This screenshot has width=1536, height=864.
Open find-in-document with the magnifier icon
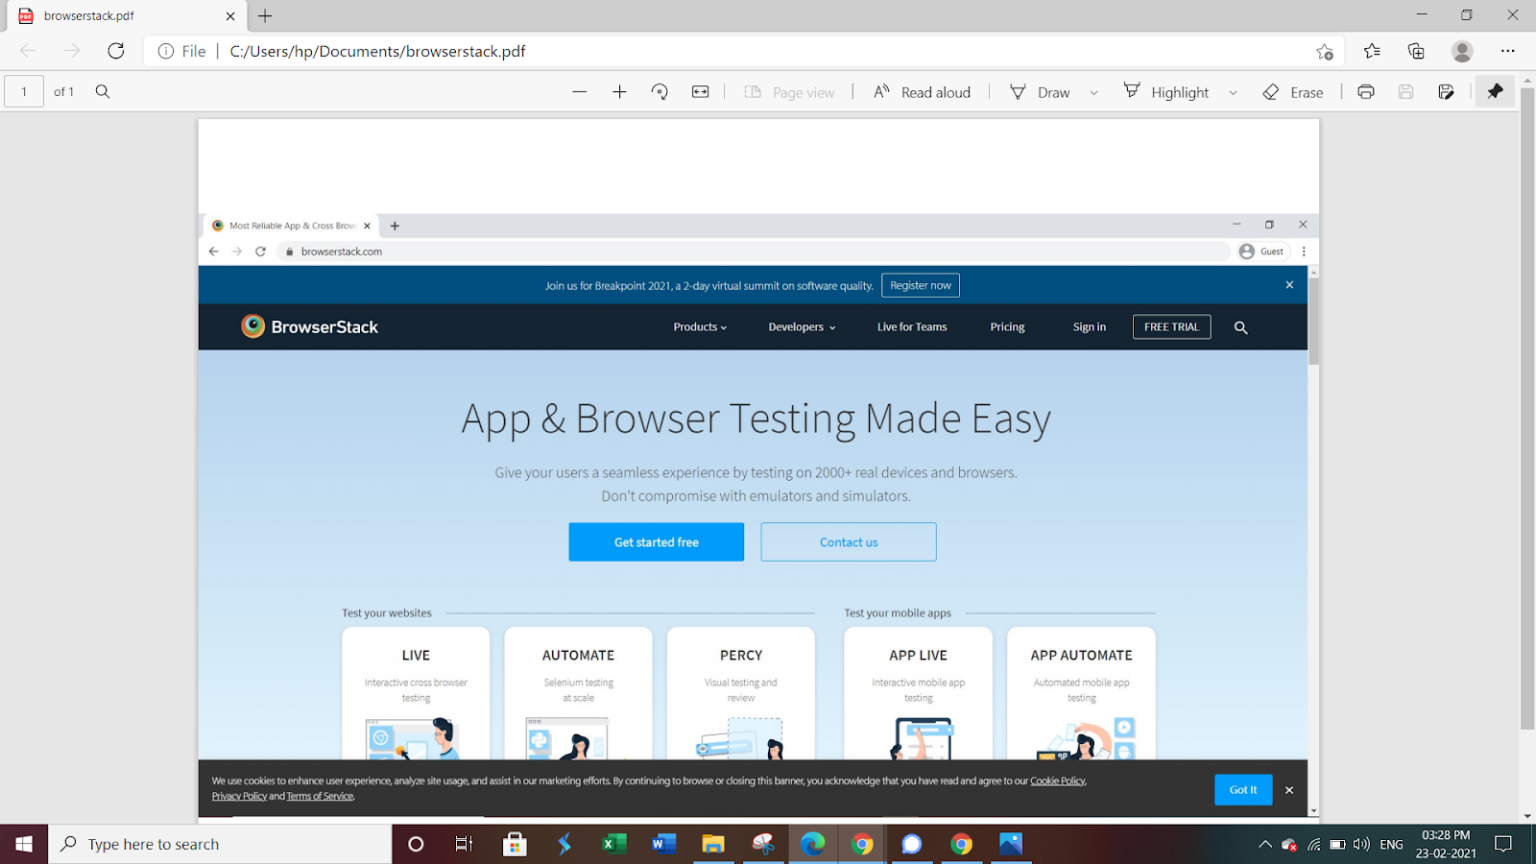click(x=102, y=91)
